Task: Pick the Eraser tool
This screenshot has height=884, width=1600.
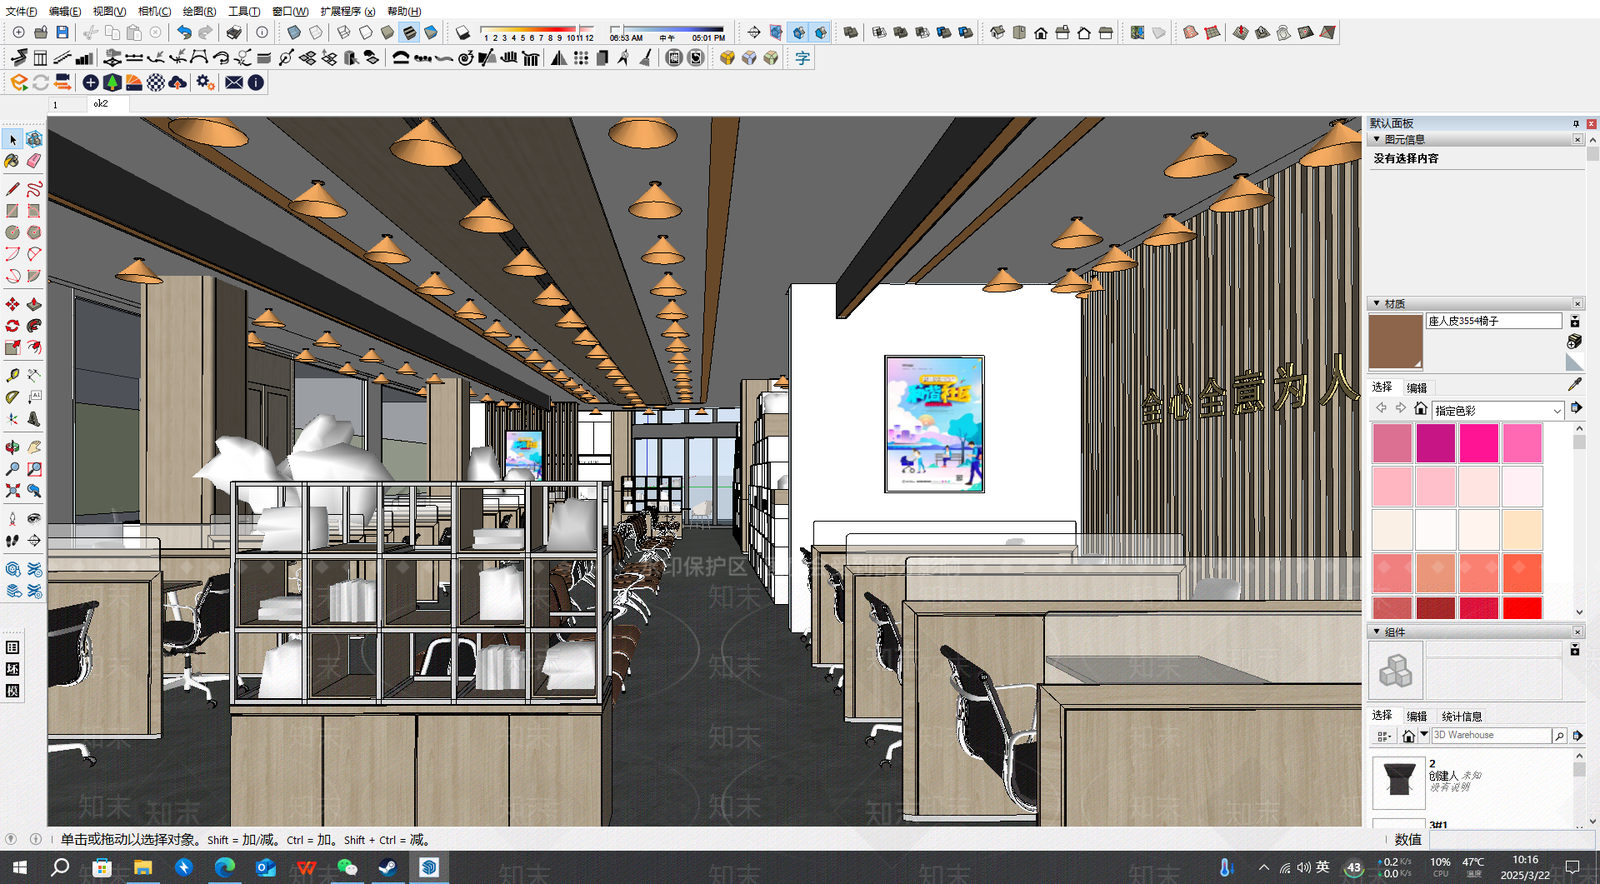Action: pos(34,161)
